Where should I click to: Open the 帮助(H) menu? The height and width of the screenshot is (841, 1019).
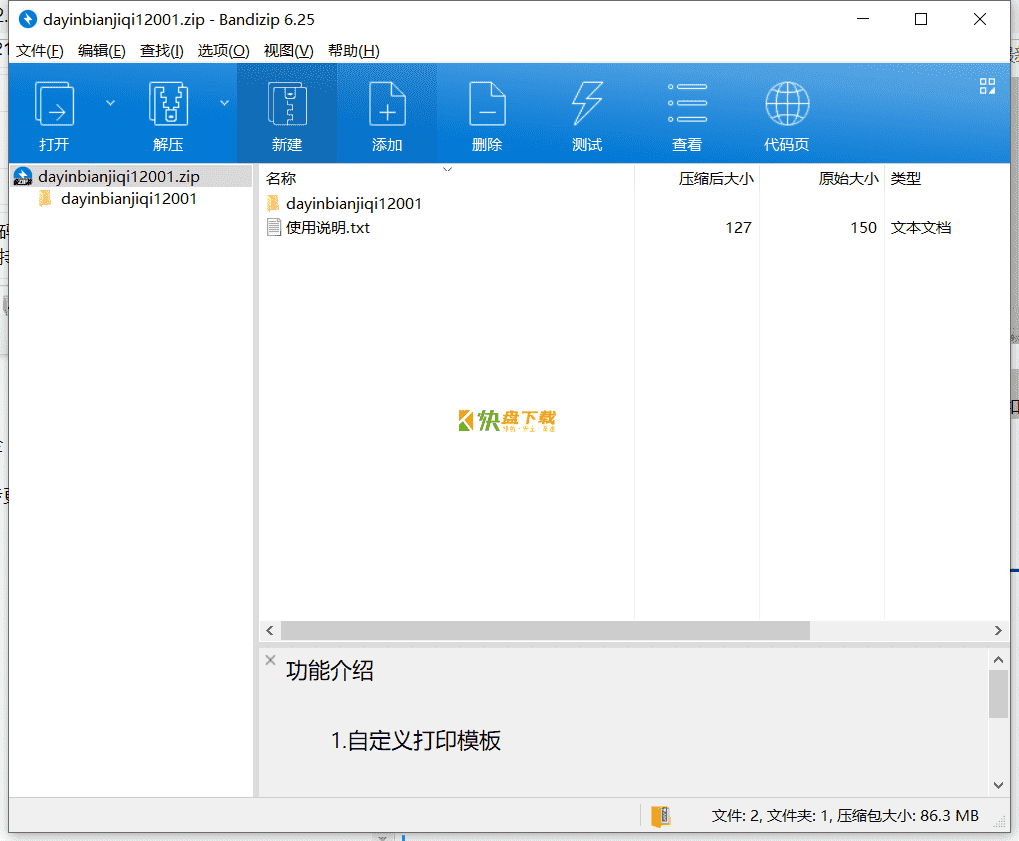(x=354, y=51)
